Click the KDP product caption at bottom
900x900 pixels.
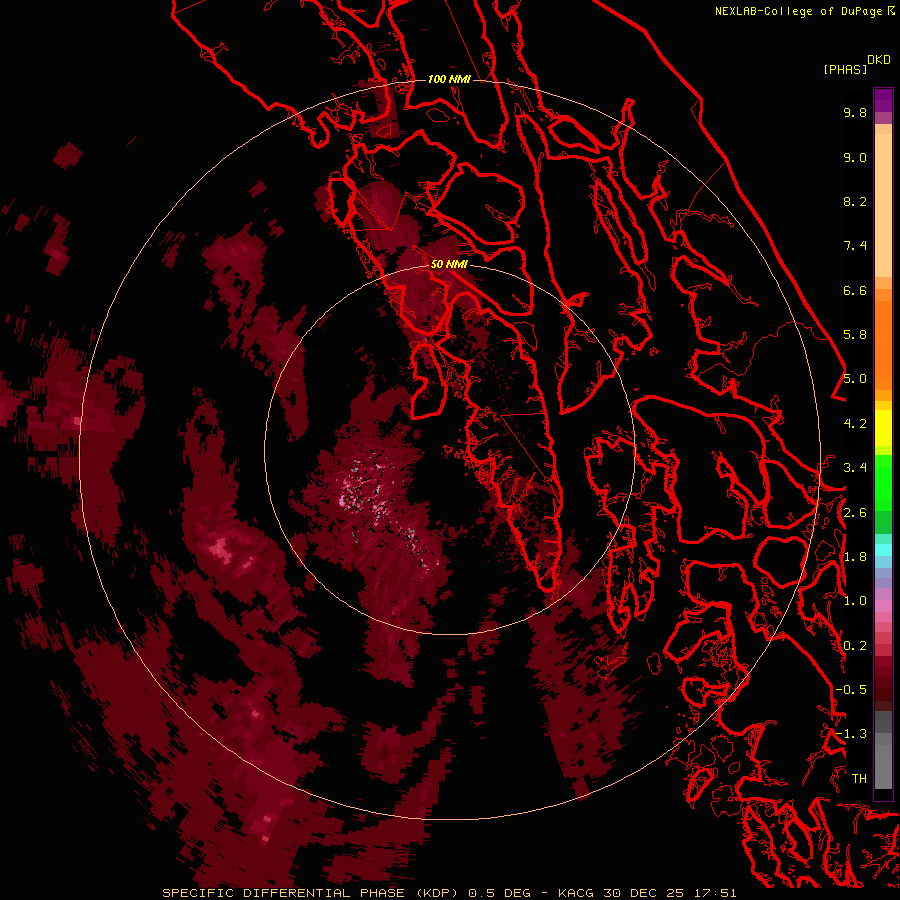click(449, 893)
